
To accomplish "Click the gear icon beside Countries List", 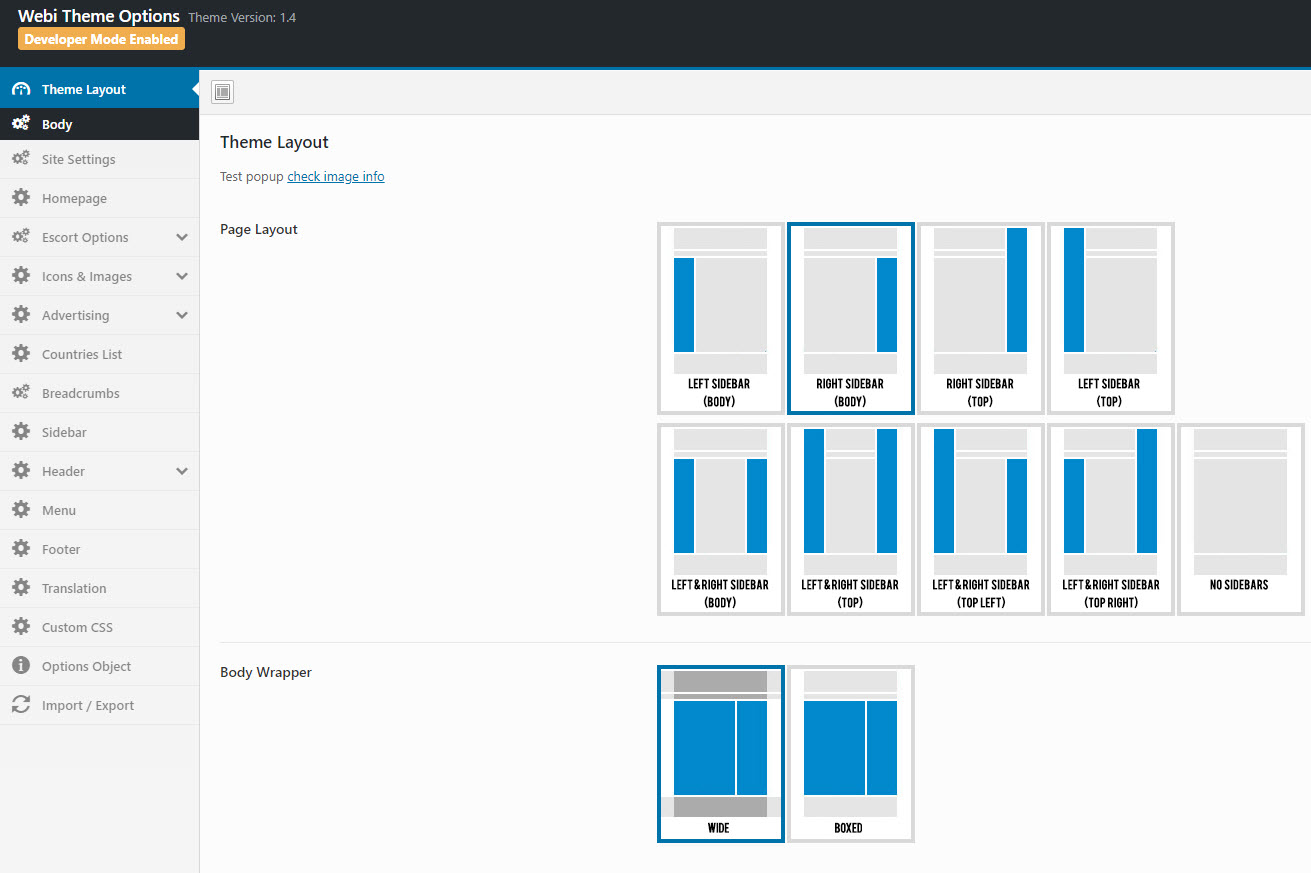I will point(21,354).
